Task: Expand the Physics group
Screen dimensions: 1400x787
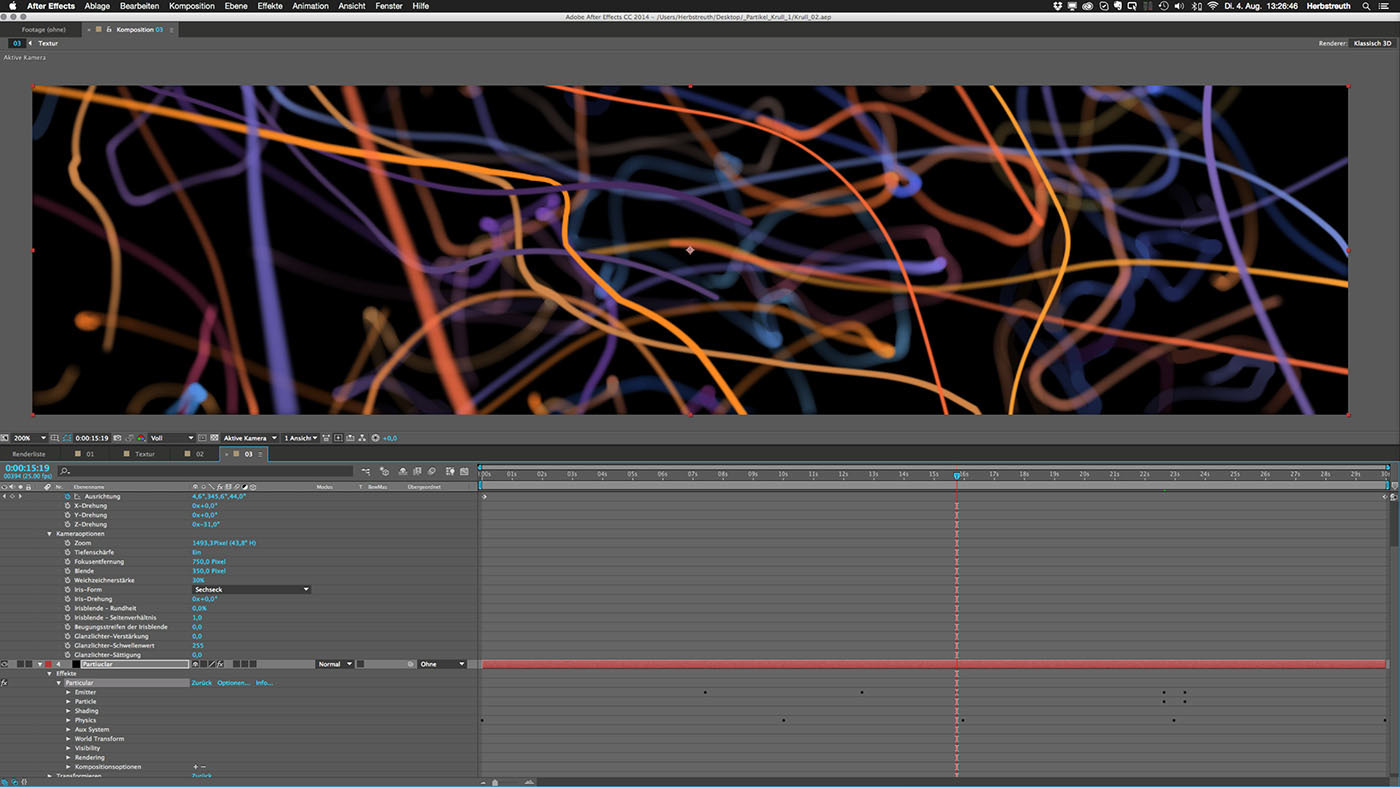Action: tap(68, 720)
